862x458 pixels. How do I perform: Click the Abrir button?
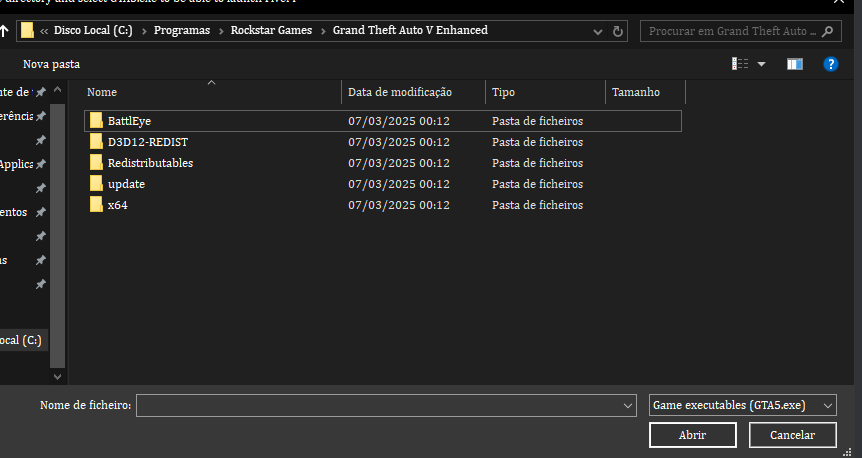pyautogui.click(x=693, y=435)
